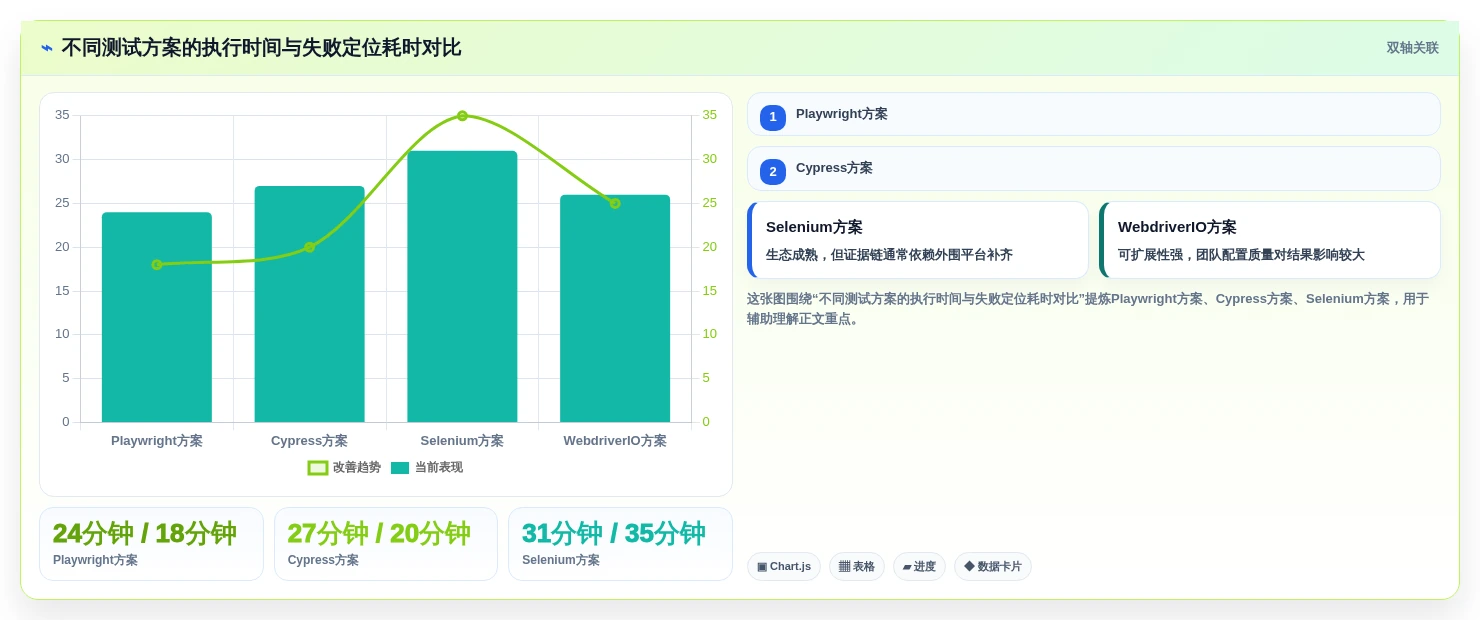Screen dimensions: 1480x620
Task: Click the Cypress方案 bar in chart
Action: [309, 304]
